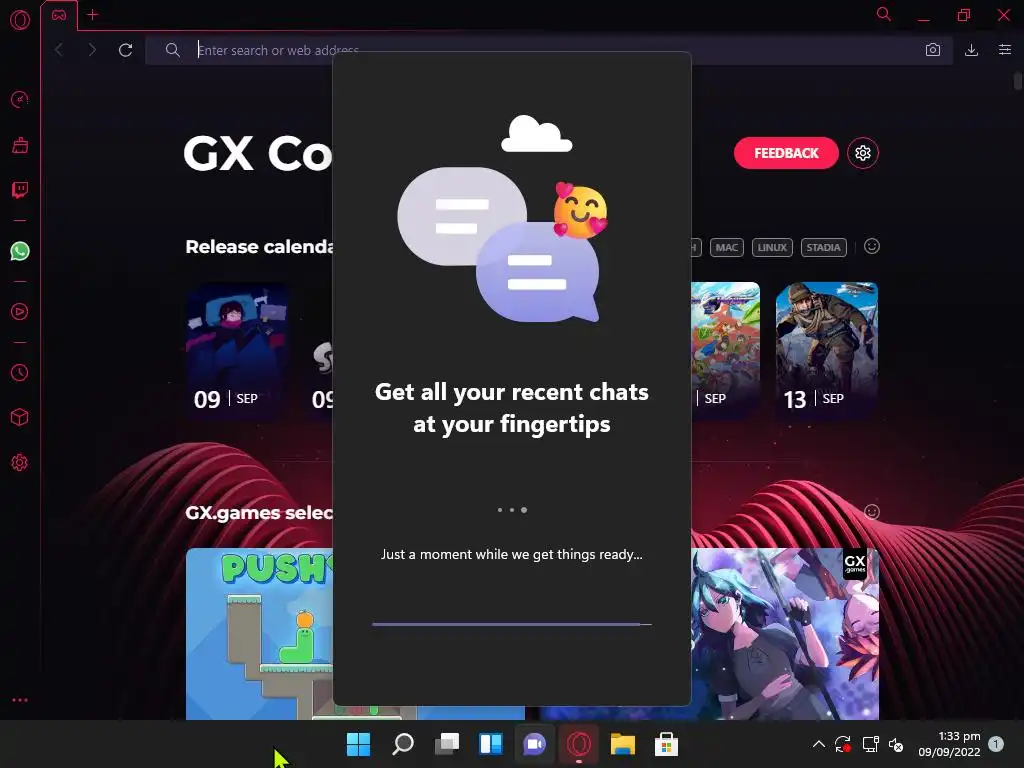
Task: Open Task View on taskbar
Action: click(x=447, y=744)
